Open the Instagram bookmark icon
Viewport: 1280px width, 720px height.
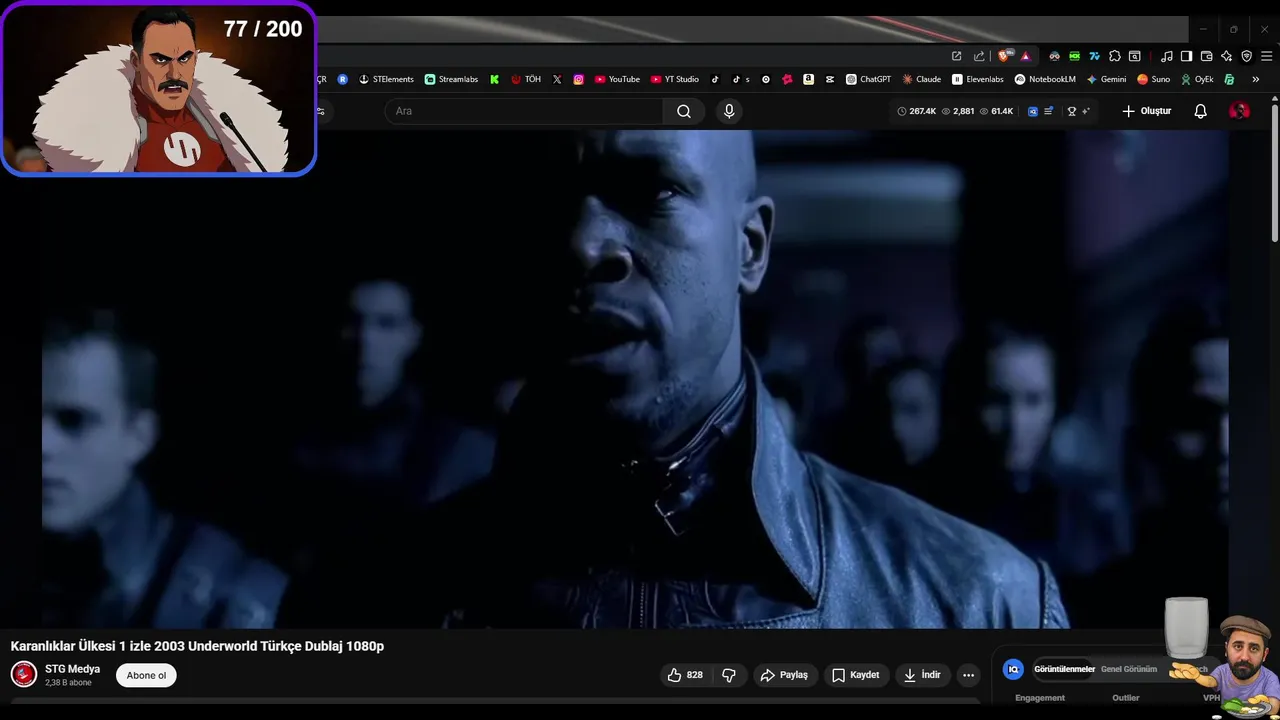(578, 79)
